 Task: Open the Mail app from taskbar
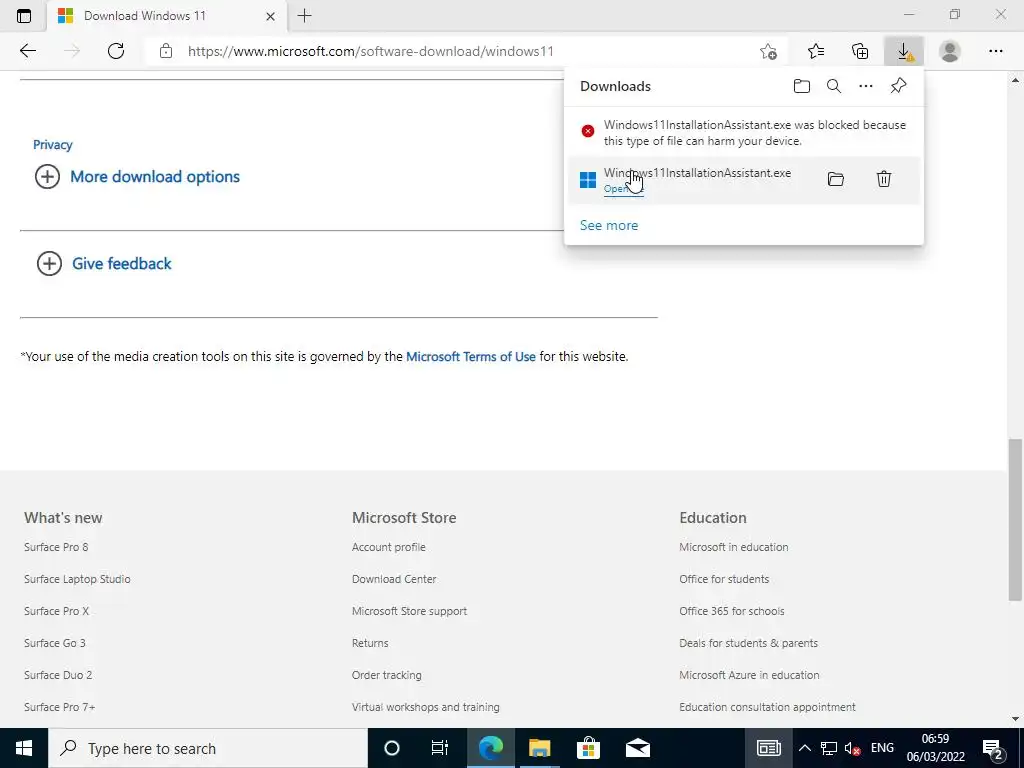(637, 748)
